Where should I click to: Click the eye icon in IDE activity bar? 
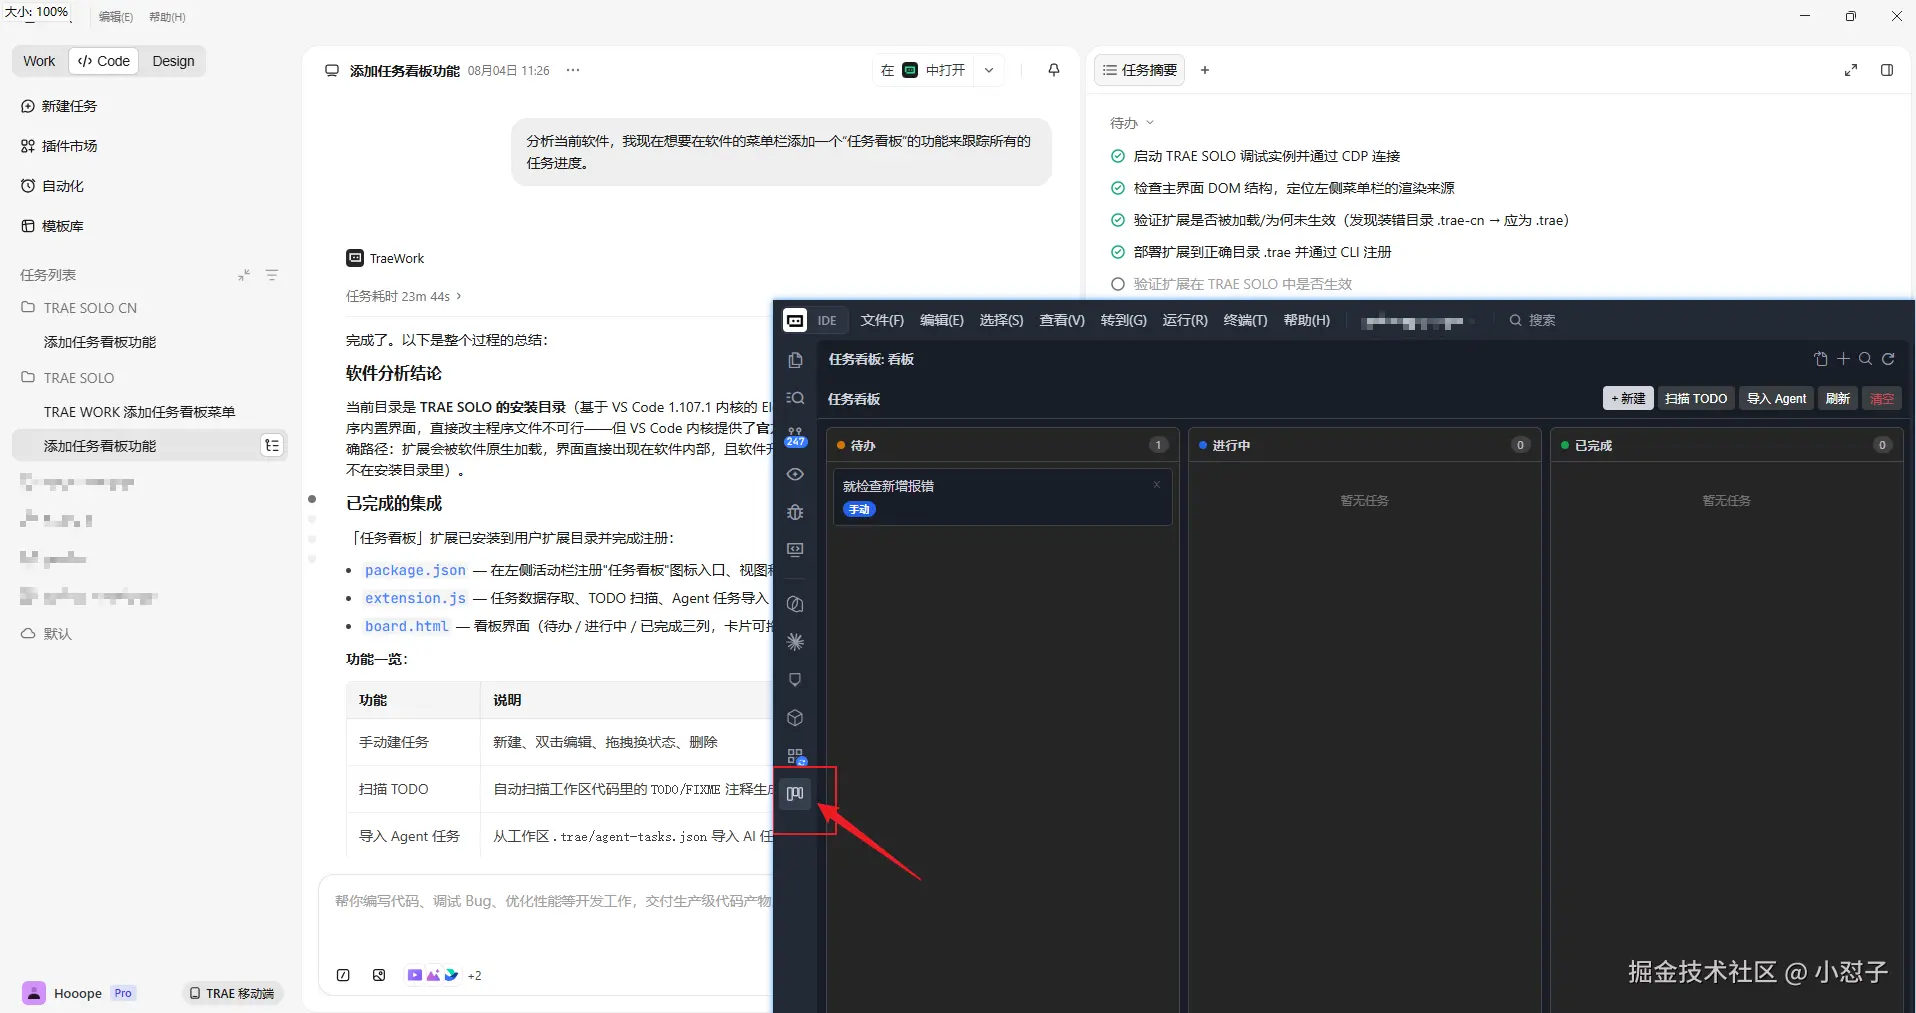795,474
